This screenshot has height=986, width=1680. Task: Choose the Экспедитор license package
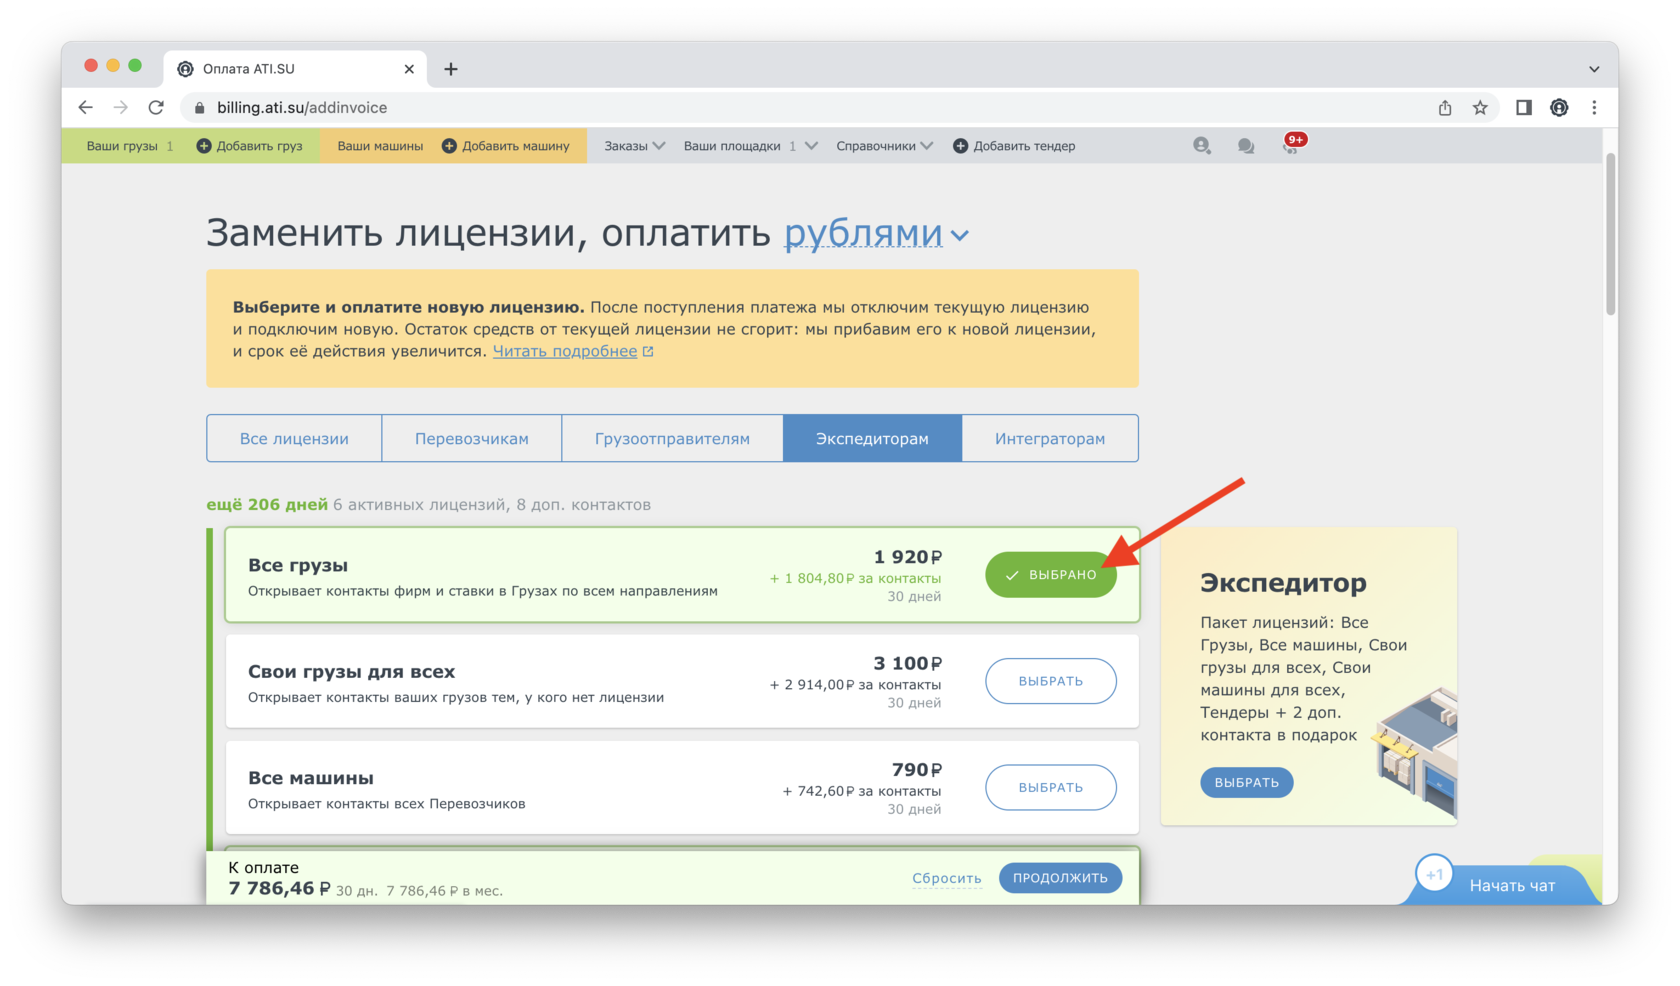pyautogui.click(x=1246, y=782)
